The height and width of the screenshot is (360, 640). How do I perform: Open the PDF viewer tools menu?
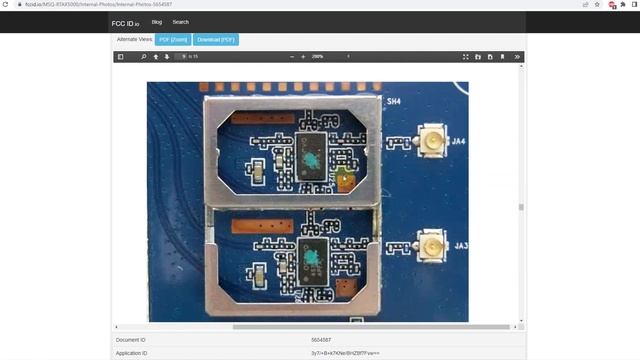click(517, 57)
